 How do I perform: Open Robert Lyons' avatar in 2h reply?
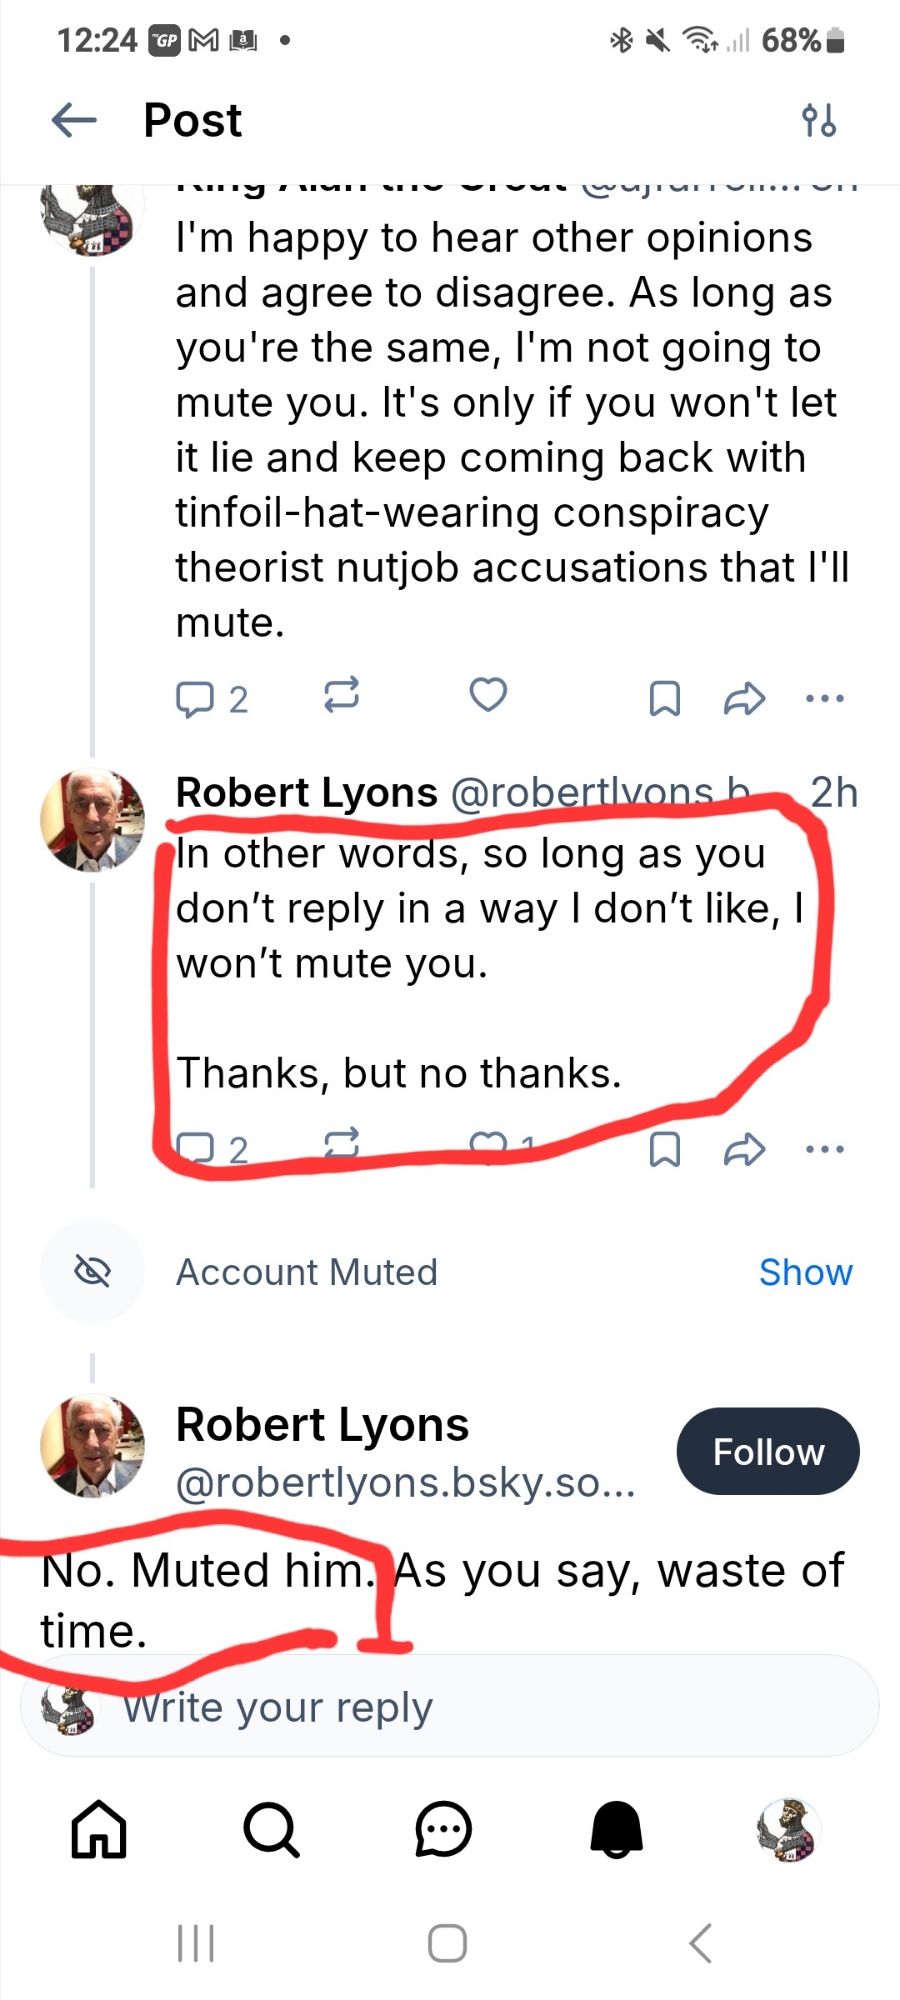point(92,820)
